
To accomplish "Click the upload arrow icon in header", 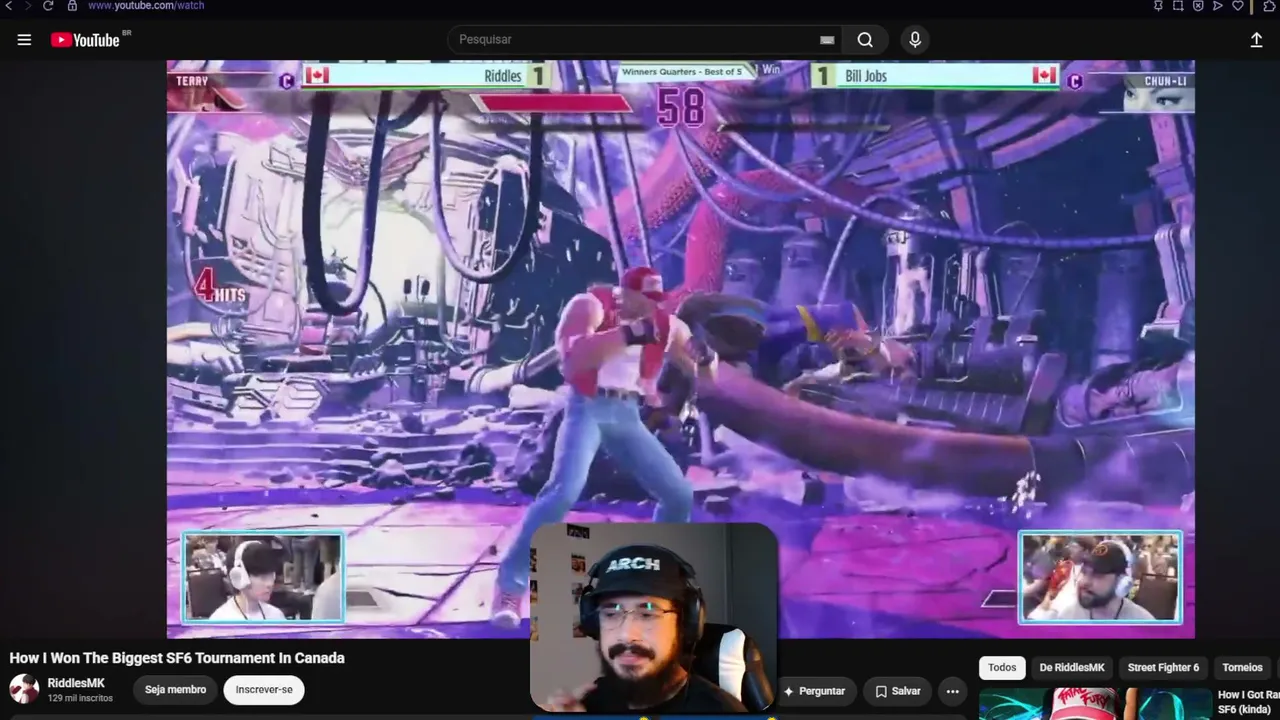I will [1256, 40].
